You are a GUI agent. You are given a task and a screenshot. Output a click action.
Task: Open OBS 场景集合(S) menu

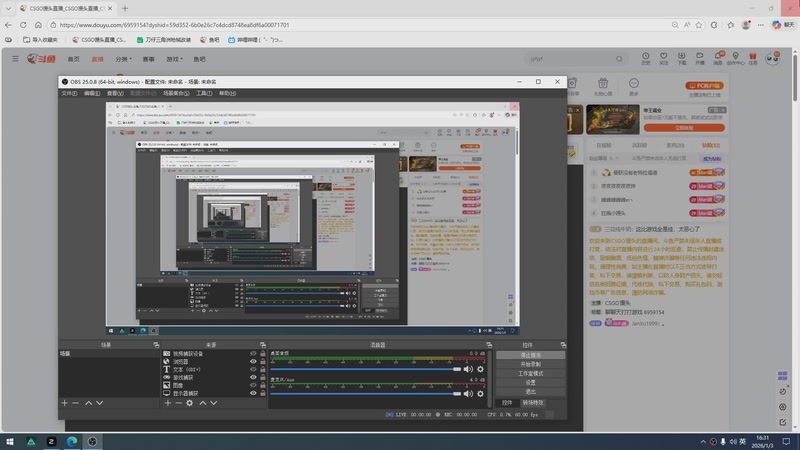[176, 93]
